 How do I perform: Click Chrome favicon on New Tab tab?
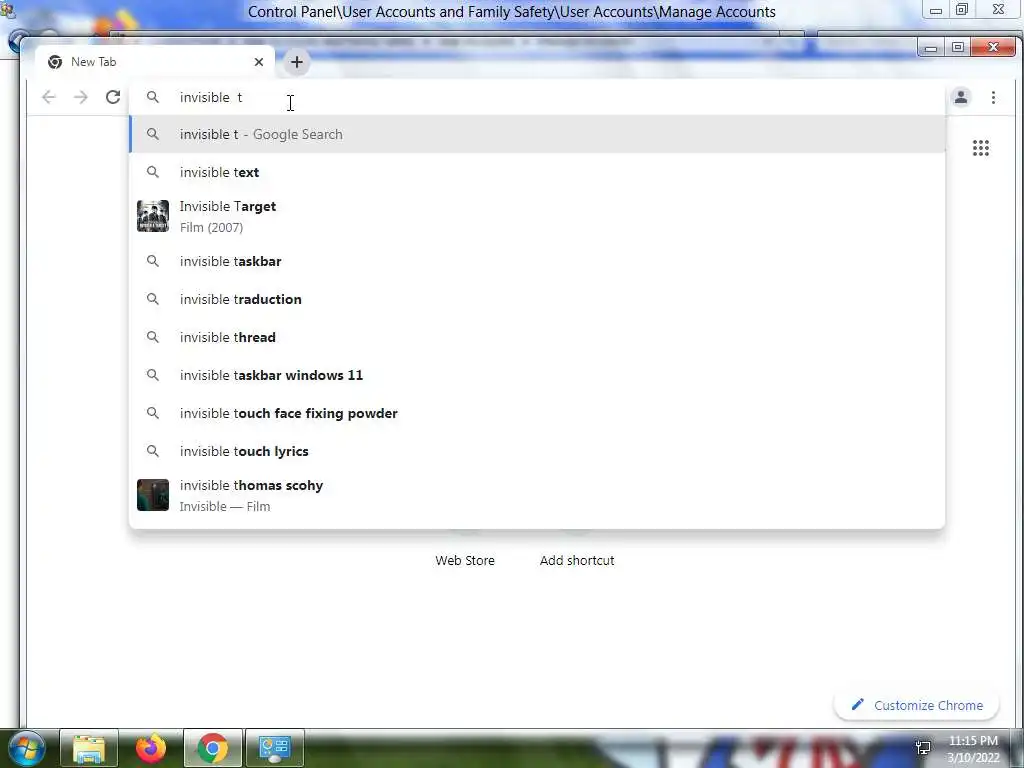point(55,62)
